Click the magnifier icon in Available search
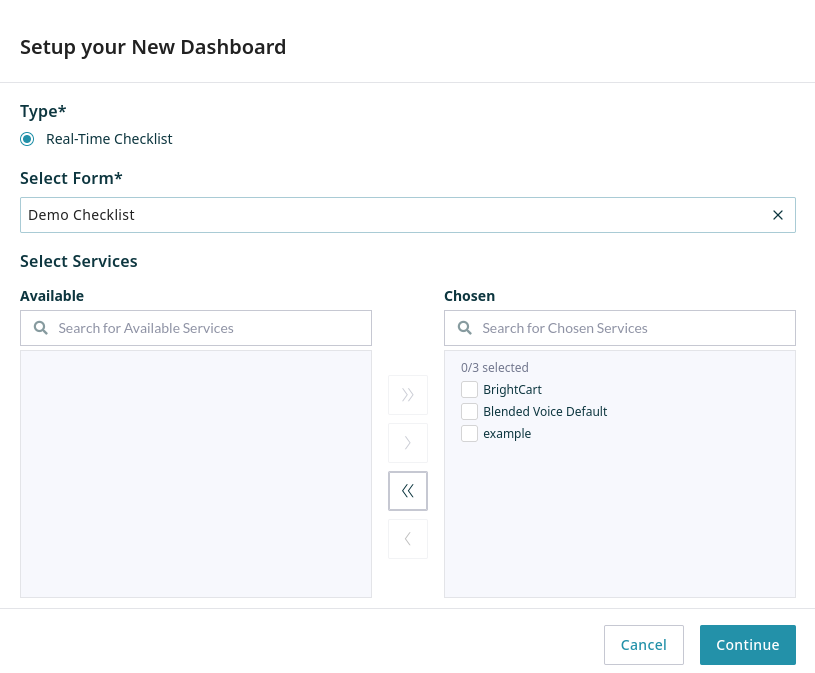 pyautogui.click(x=41, y=328)
